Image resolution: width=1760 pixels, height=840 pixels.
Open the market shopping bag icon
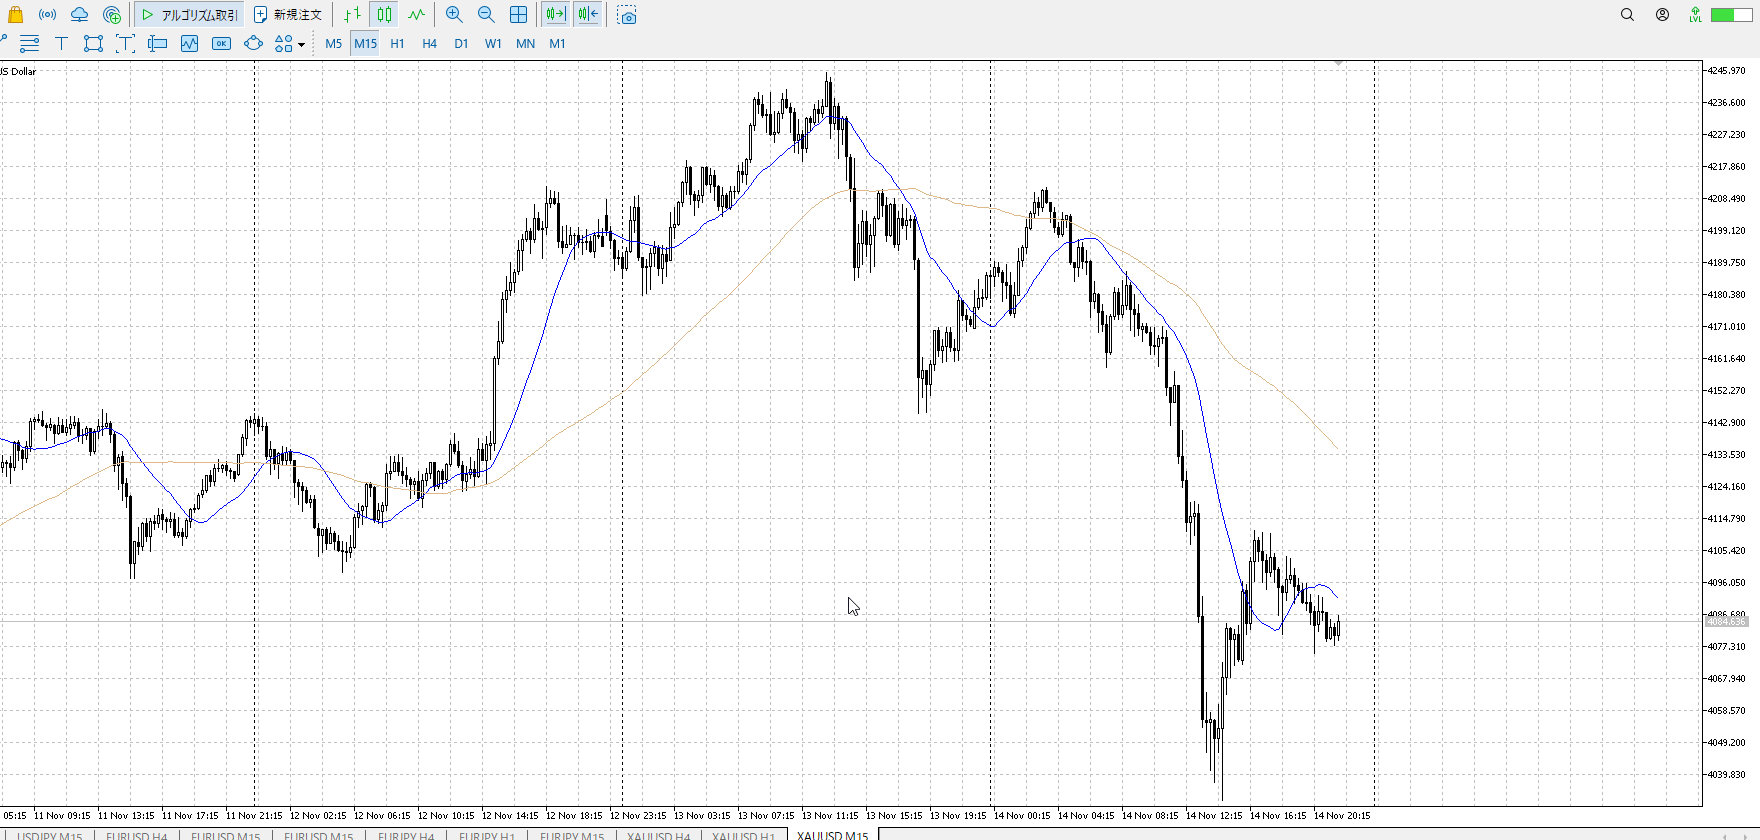(x=15, y=15)
